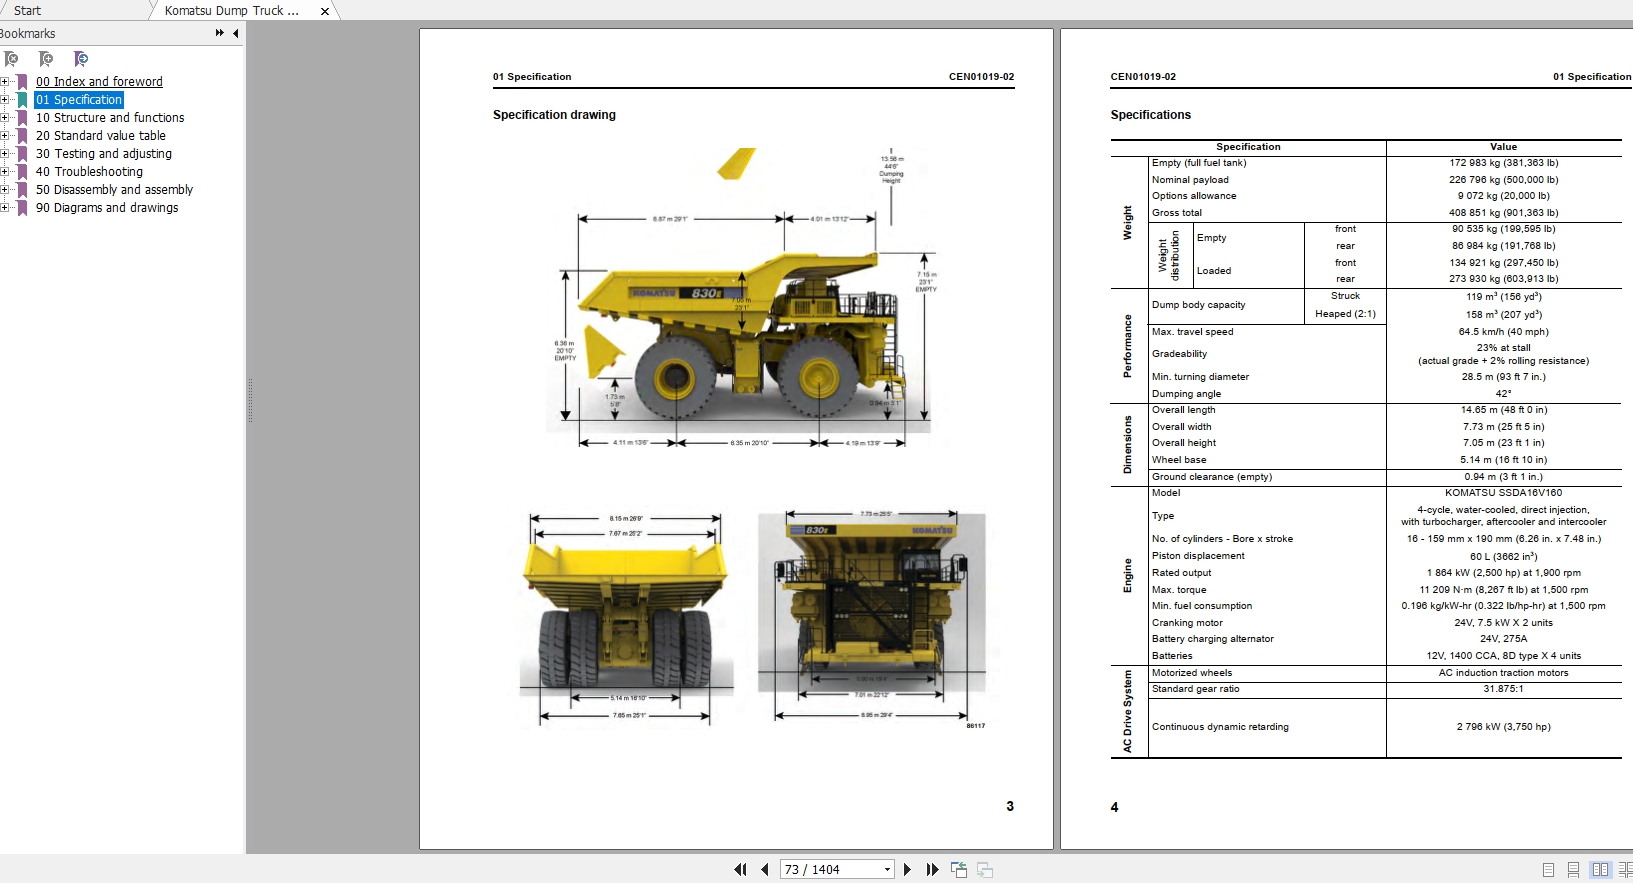Viewport: 1633px width, 883px height.
Task: Click the delete bookmark icon in Bookmarks panel
Action: pyautogui.click(x=11, y=59)
